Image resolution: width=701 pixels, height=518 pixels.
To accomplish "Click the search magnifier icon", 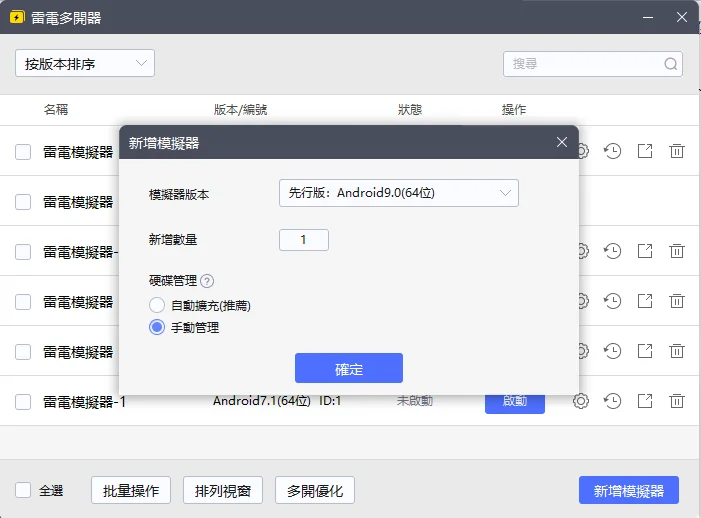I will point(671,64).
